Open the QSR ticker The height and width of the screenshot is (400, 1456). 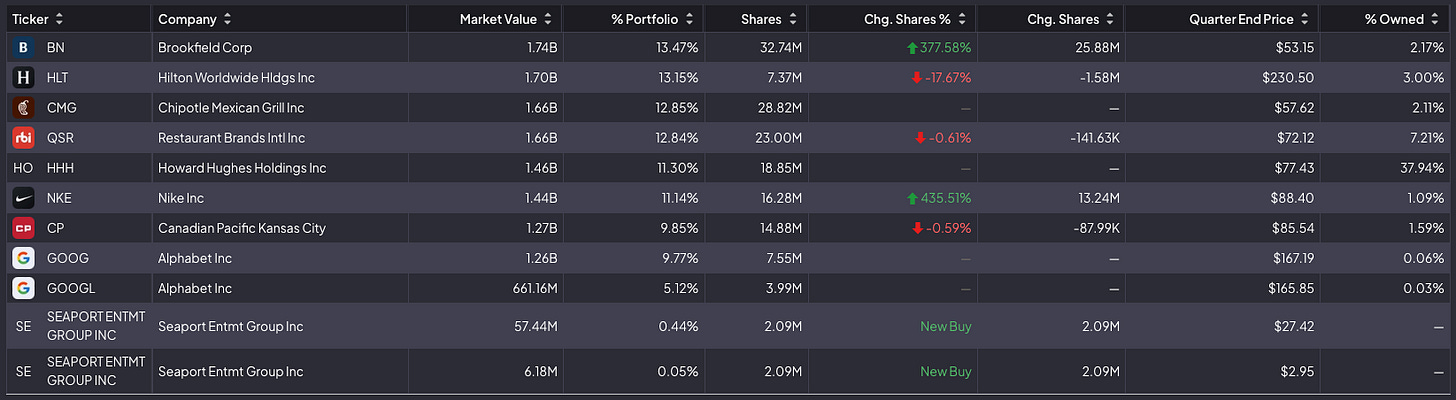pyautogui.click(x=60, y=137)
